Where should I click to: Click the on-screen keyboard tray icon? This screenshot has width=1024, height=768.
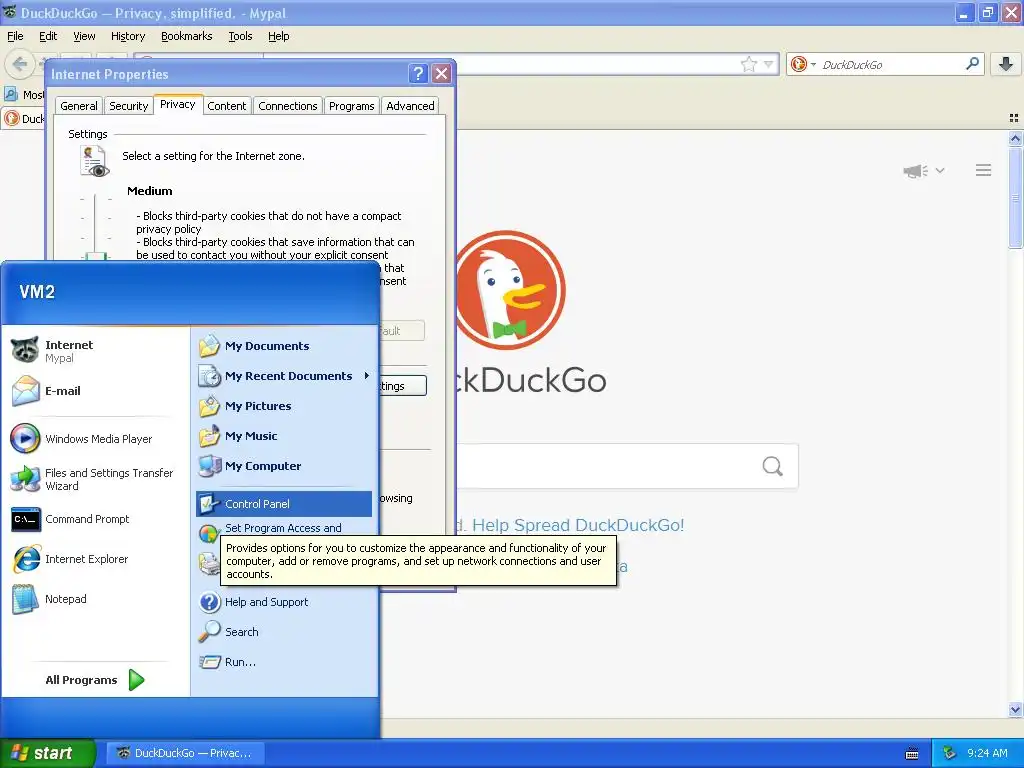912,754
